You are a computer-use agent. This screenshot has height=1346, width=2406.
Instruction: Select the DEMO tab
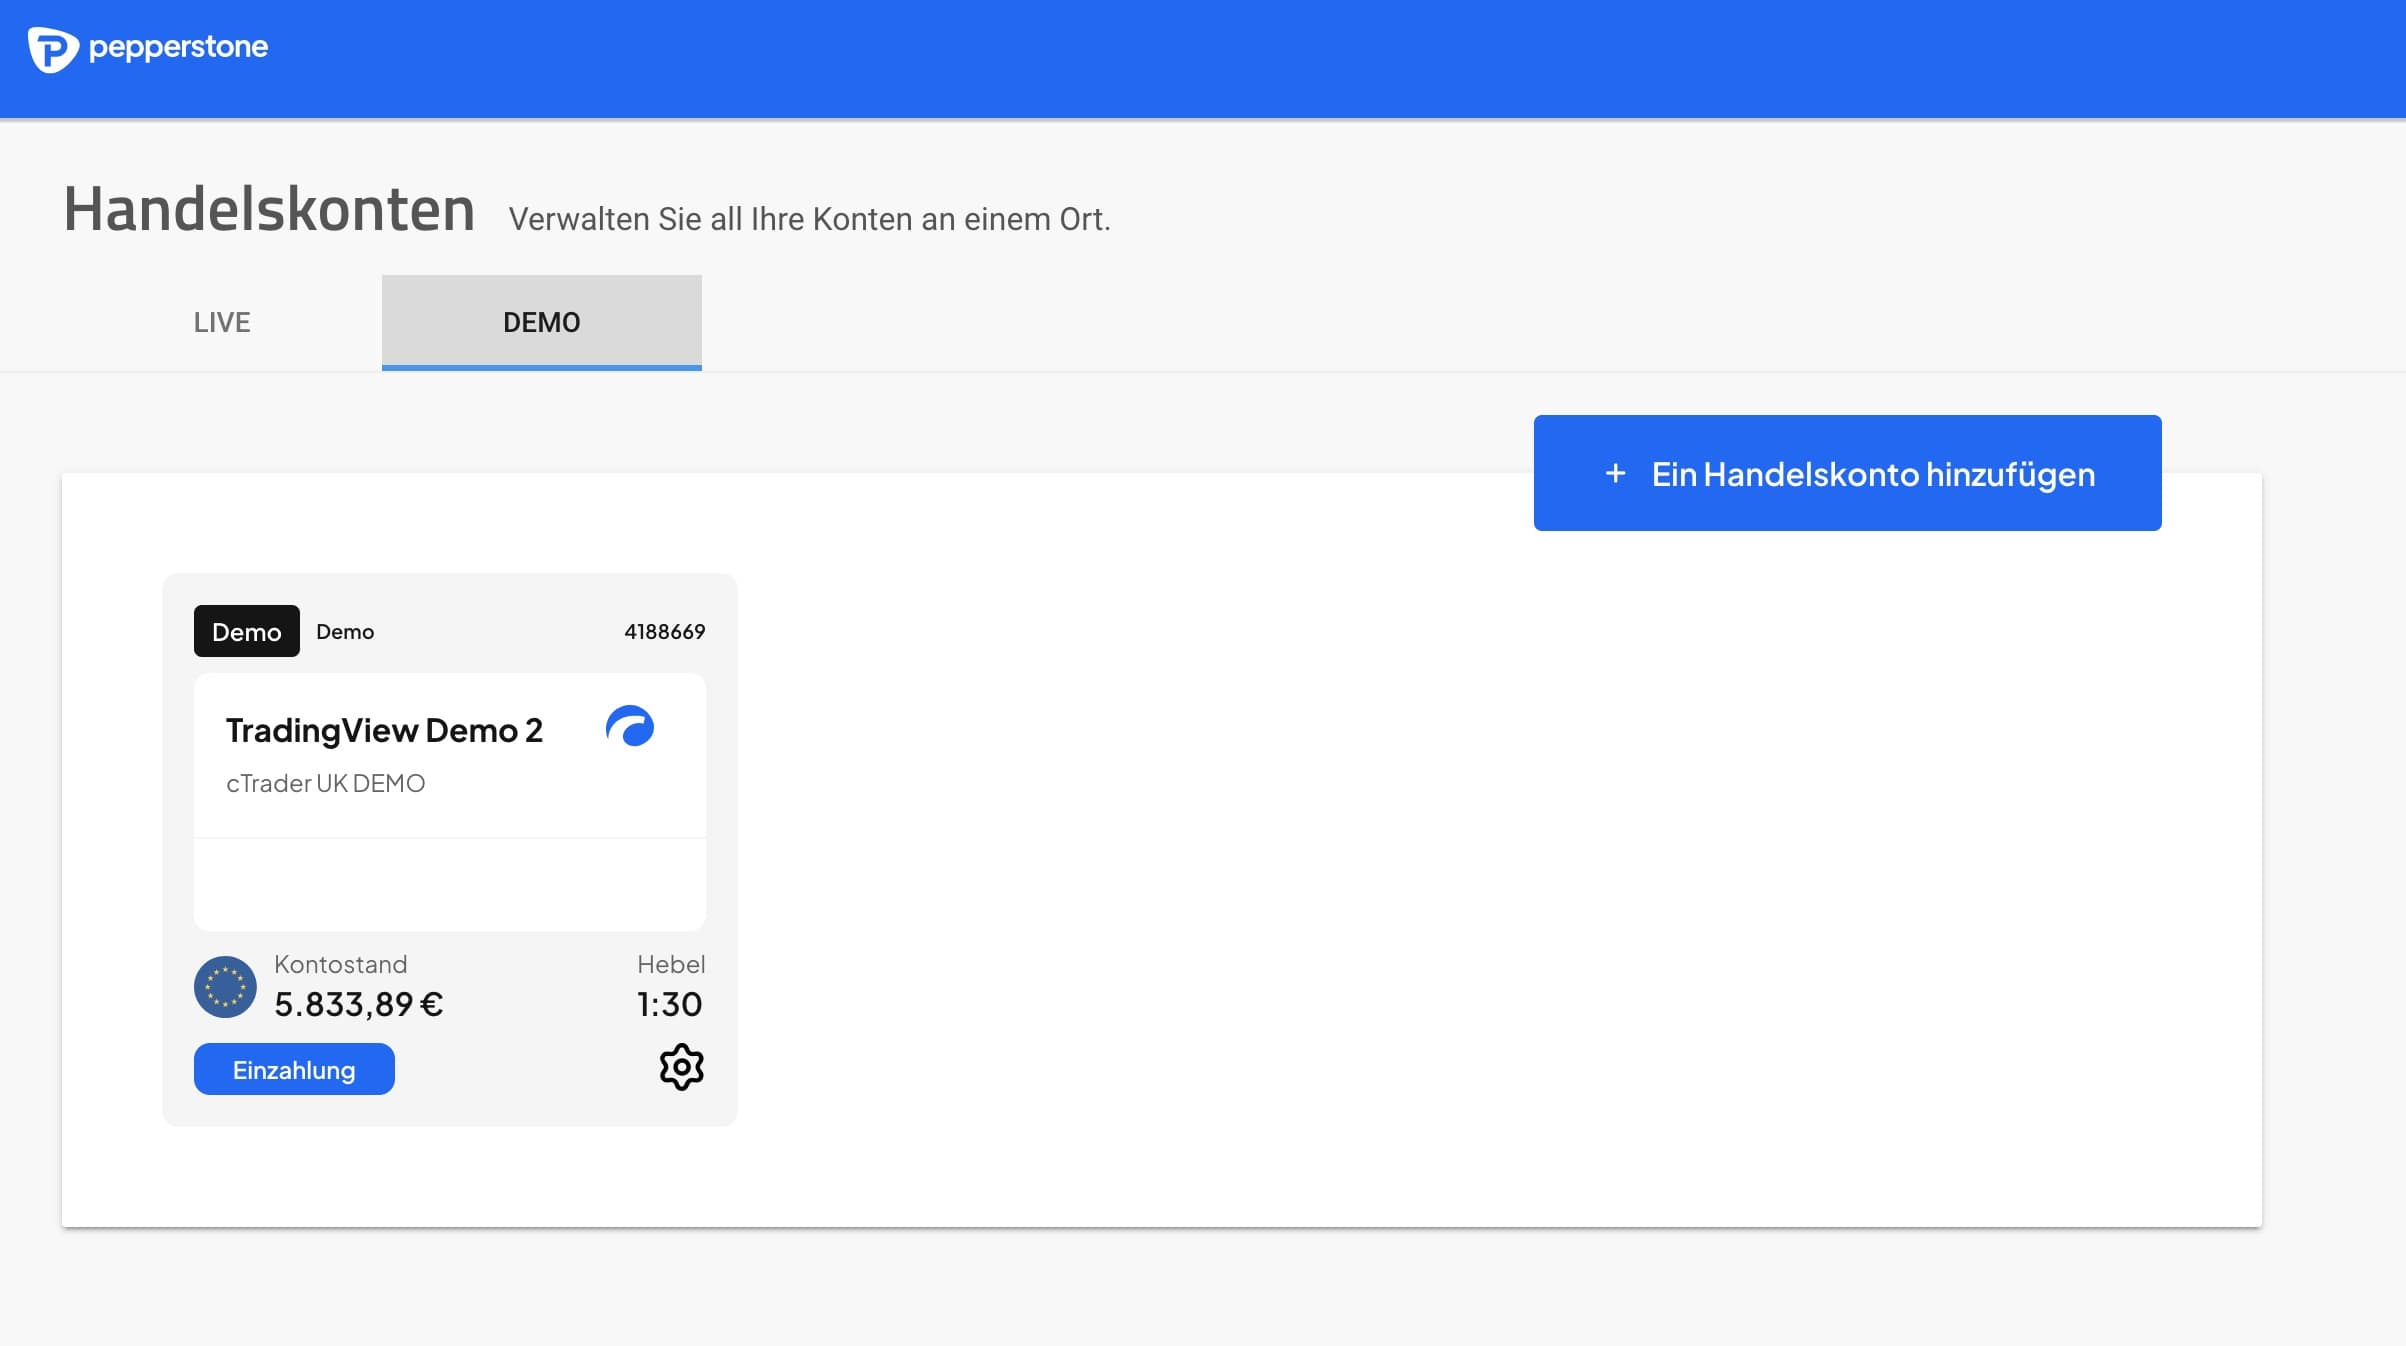click(542, 322)
